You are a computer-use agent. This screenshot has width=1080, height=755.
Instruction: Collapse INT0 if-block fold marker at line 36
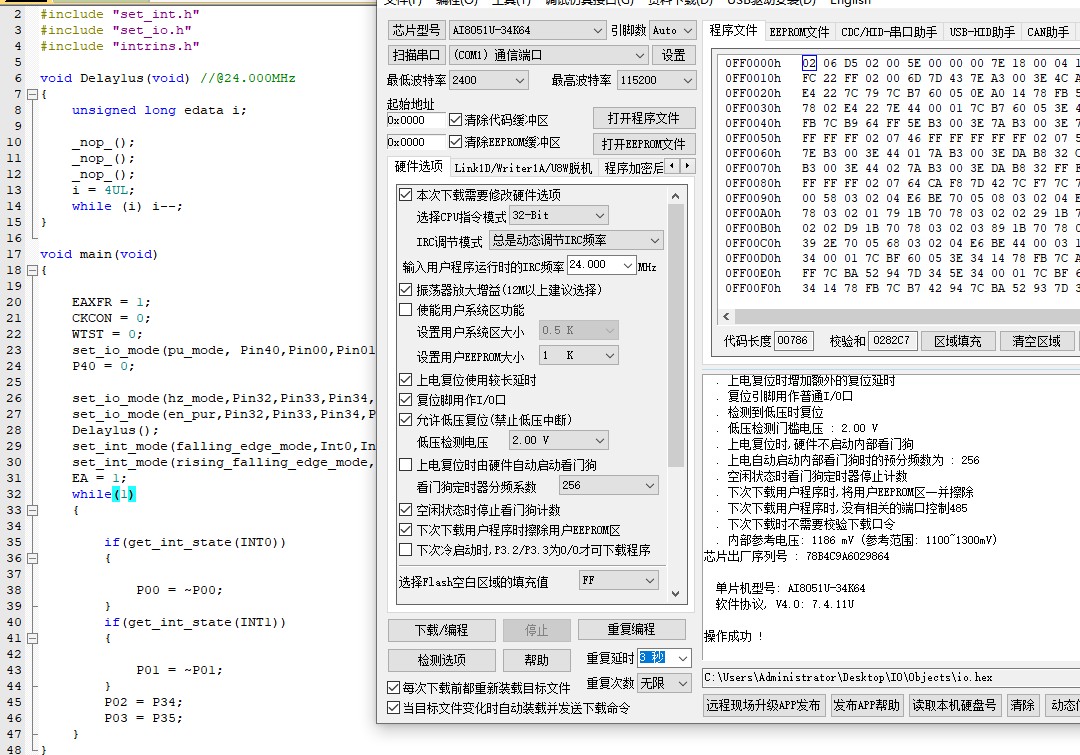point(32,559)
